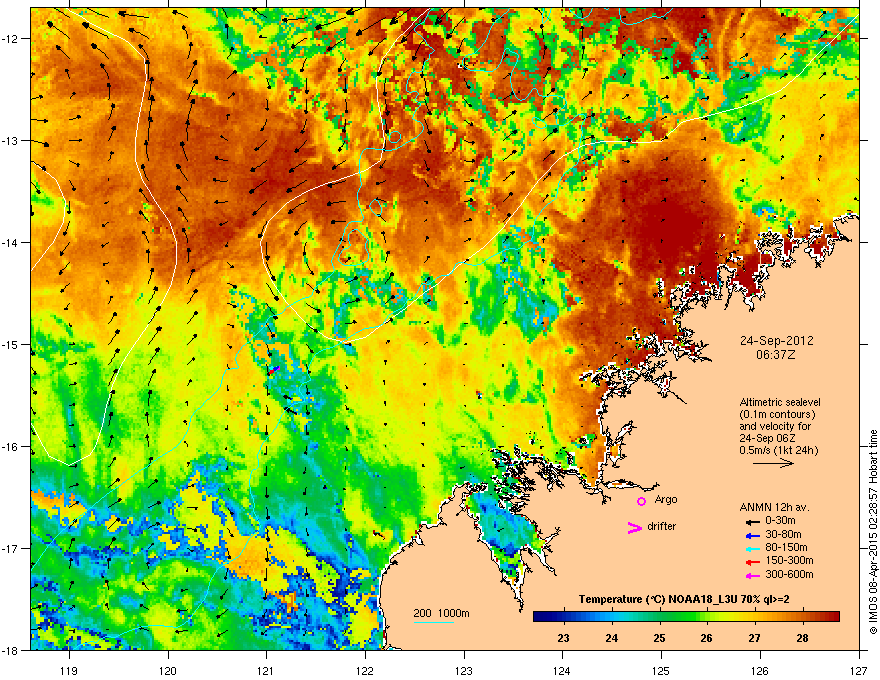Click the '200 1000m' bathymetry label
This screenshot has width=880, height=680.
point(441,613)
